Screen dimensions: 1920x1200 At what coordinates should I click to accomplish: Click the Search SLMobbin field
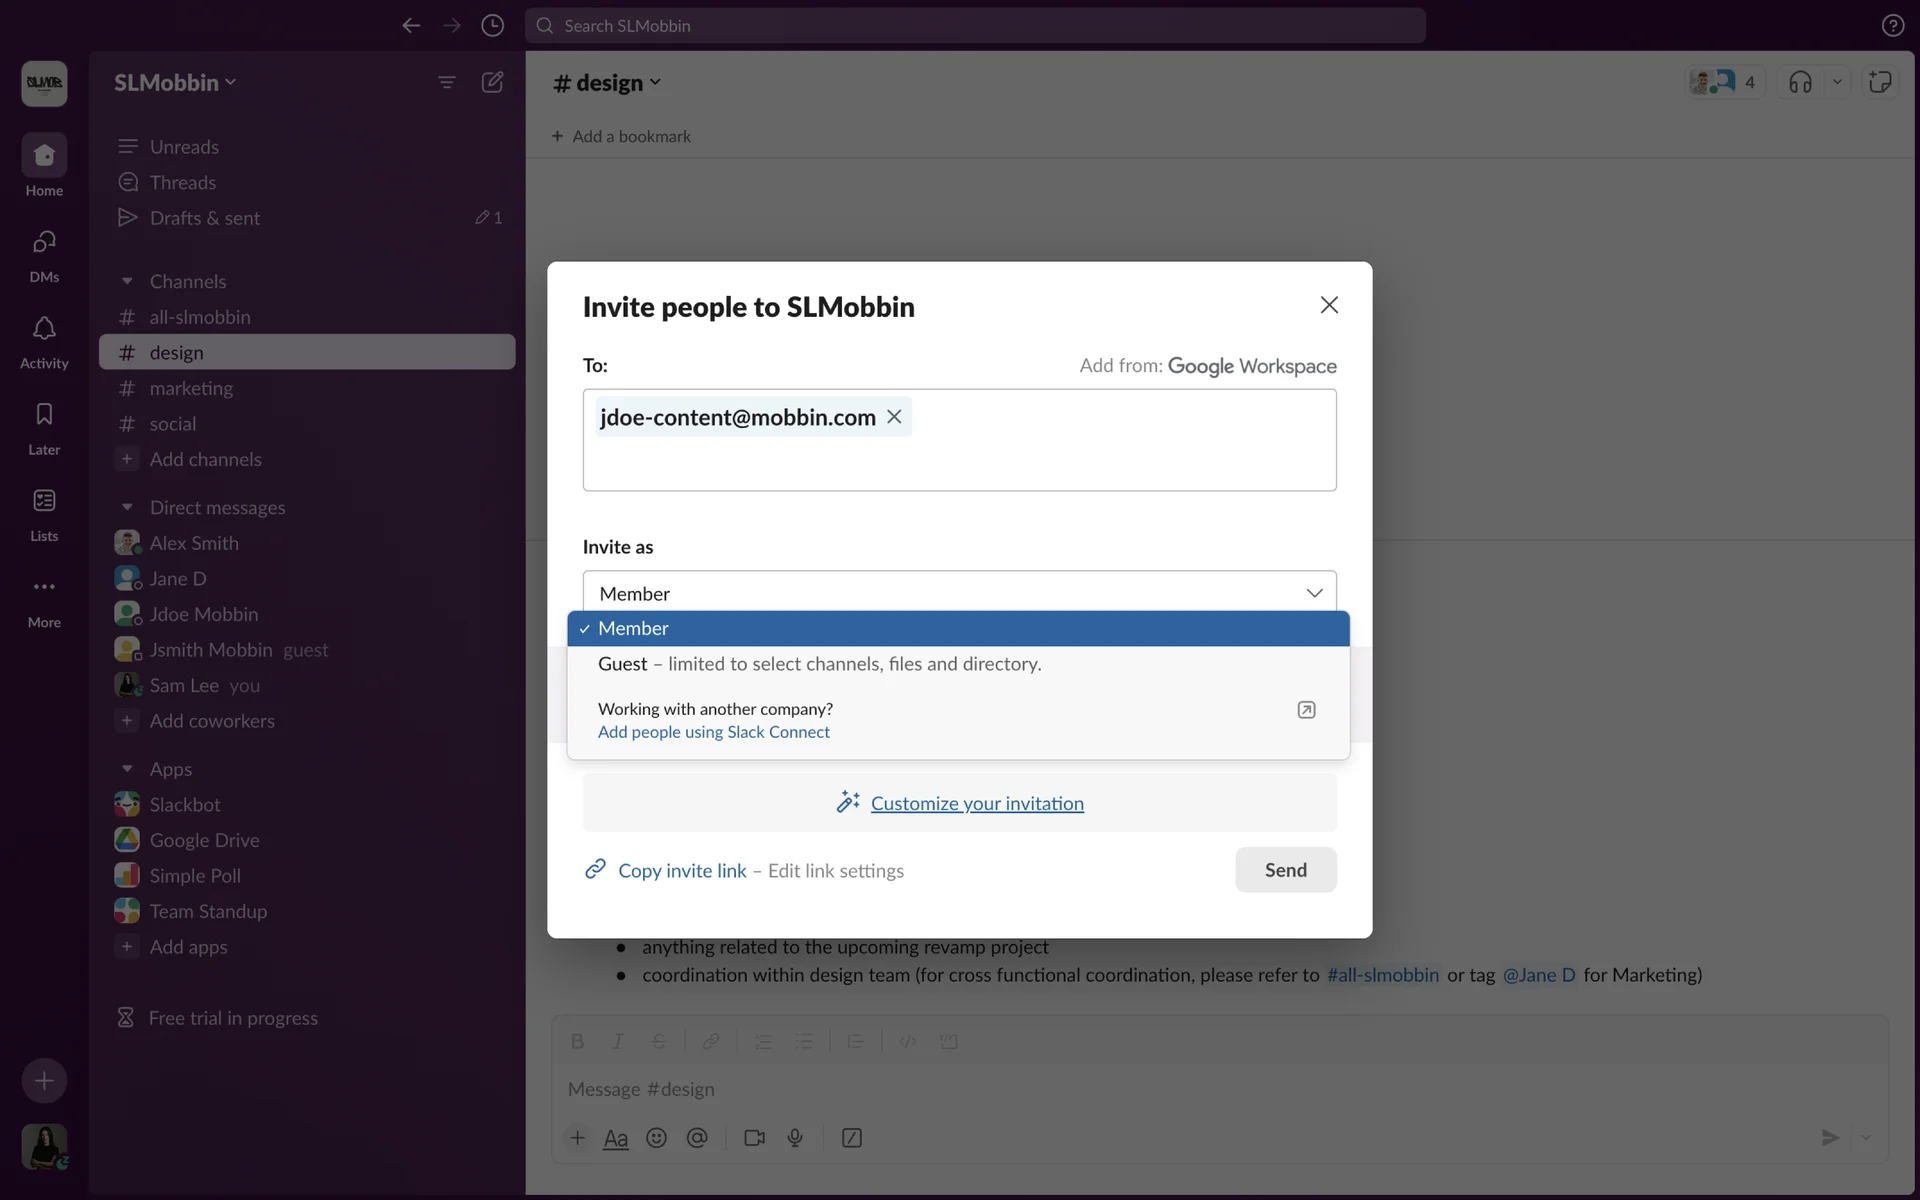coord(975,26)
